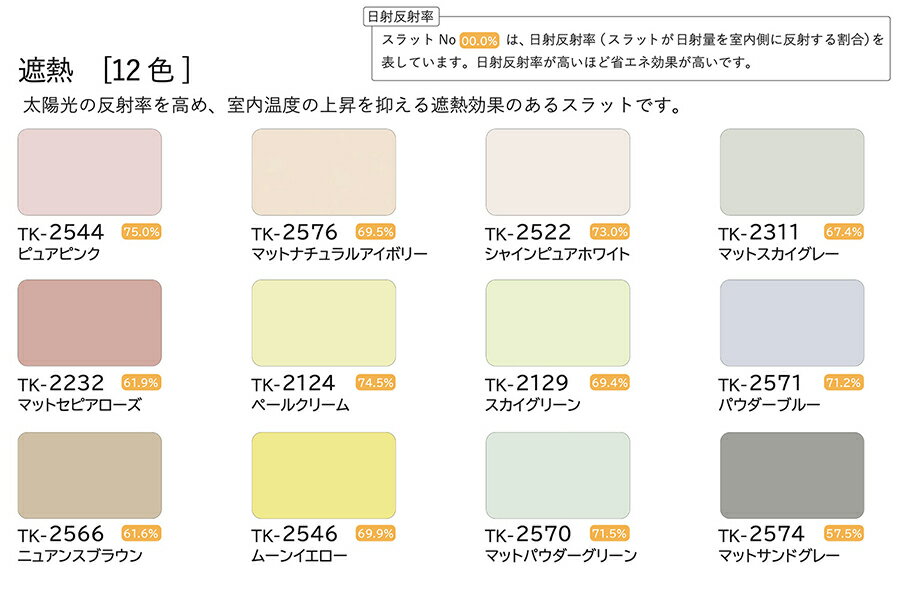
Task: Choose the TK-2124 Pale Cream swatch
Action: tap(323, 323)
